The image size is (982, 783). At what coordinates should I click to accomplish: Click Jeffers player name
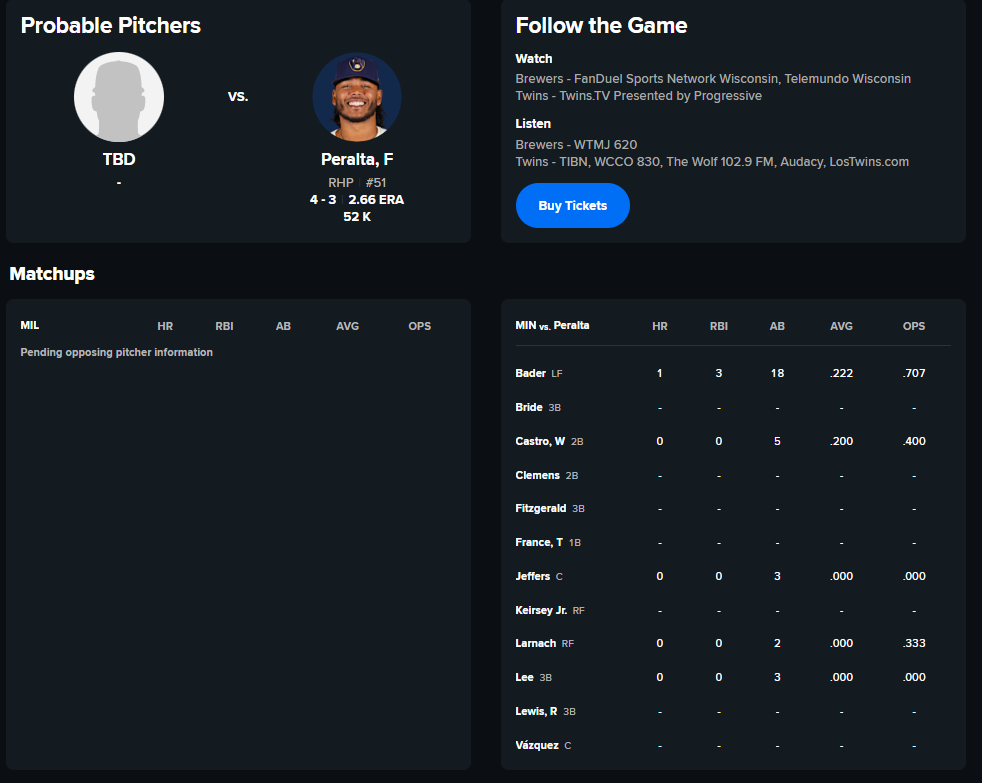(x=532, y=576)
